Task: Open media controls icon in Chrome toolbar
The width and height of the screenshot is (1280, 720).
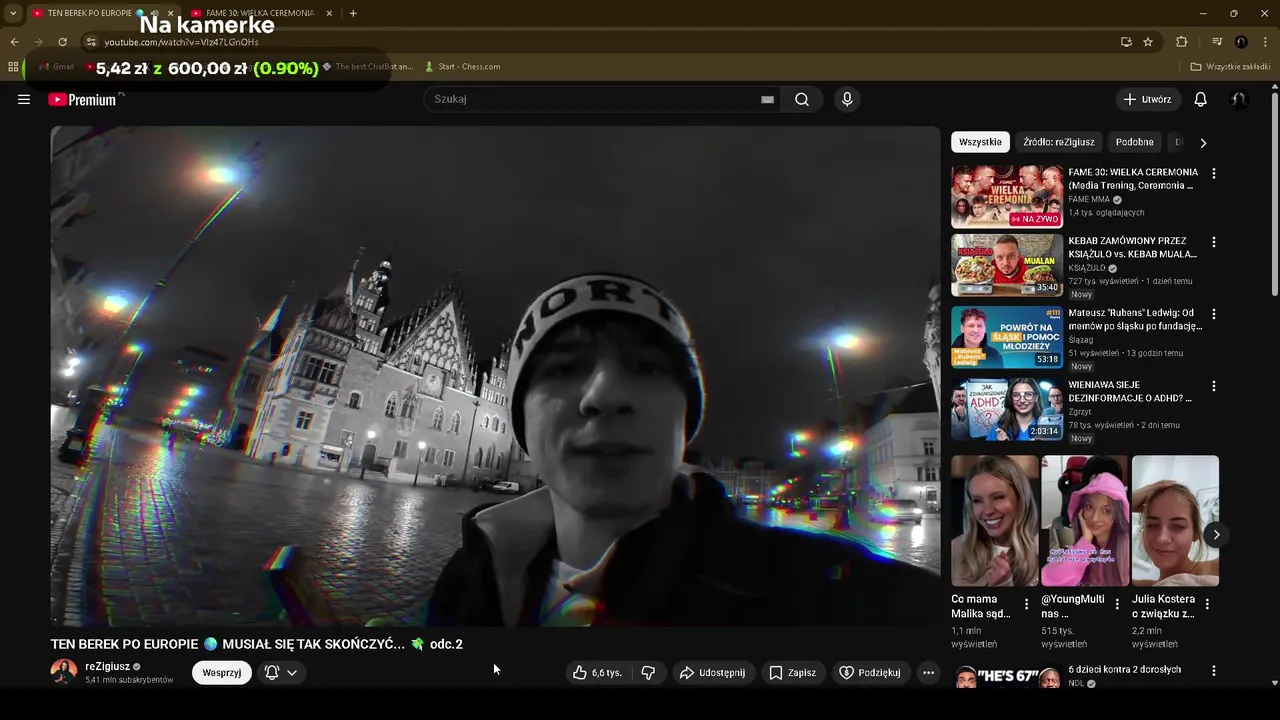Action: click(1217, 42)
